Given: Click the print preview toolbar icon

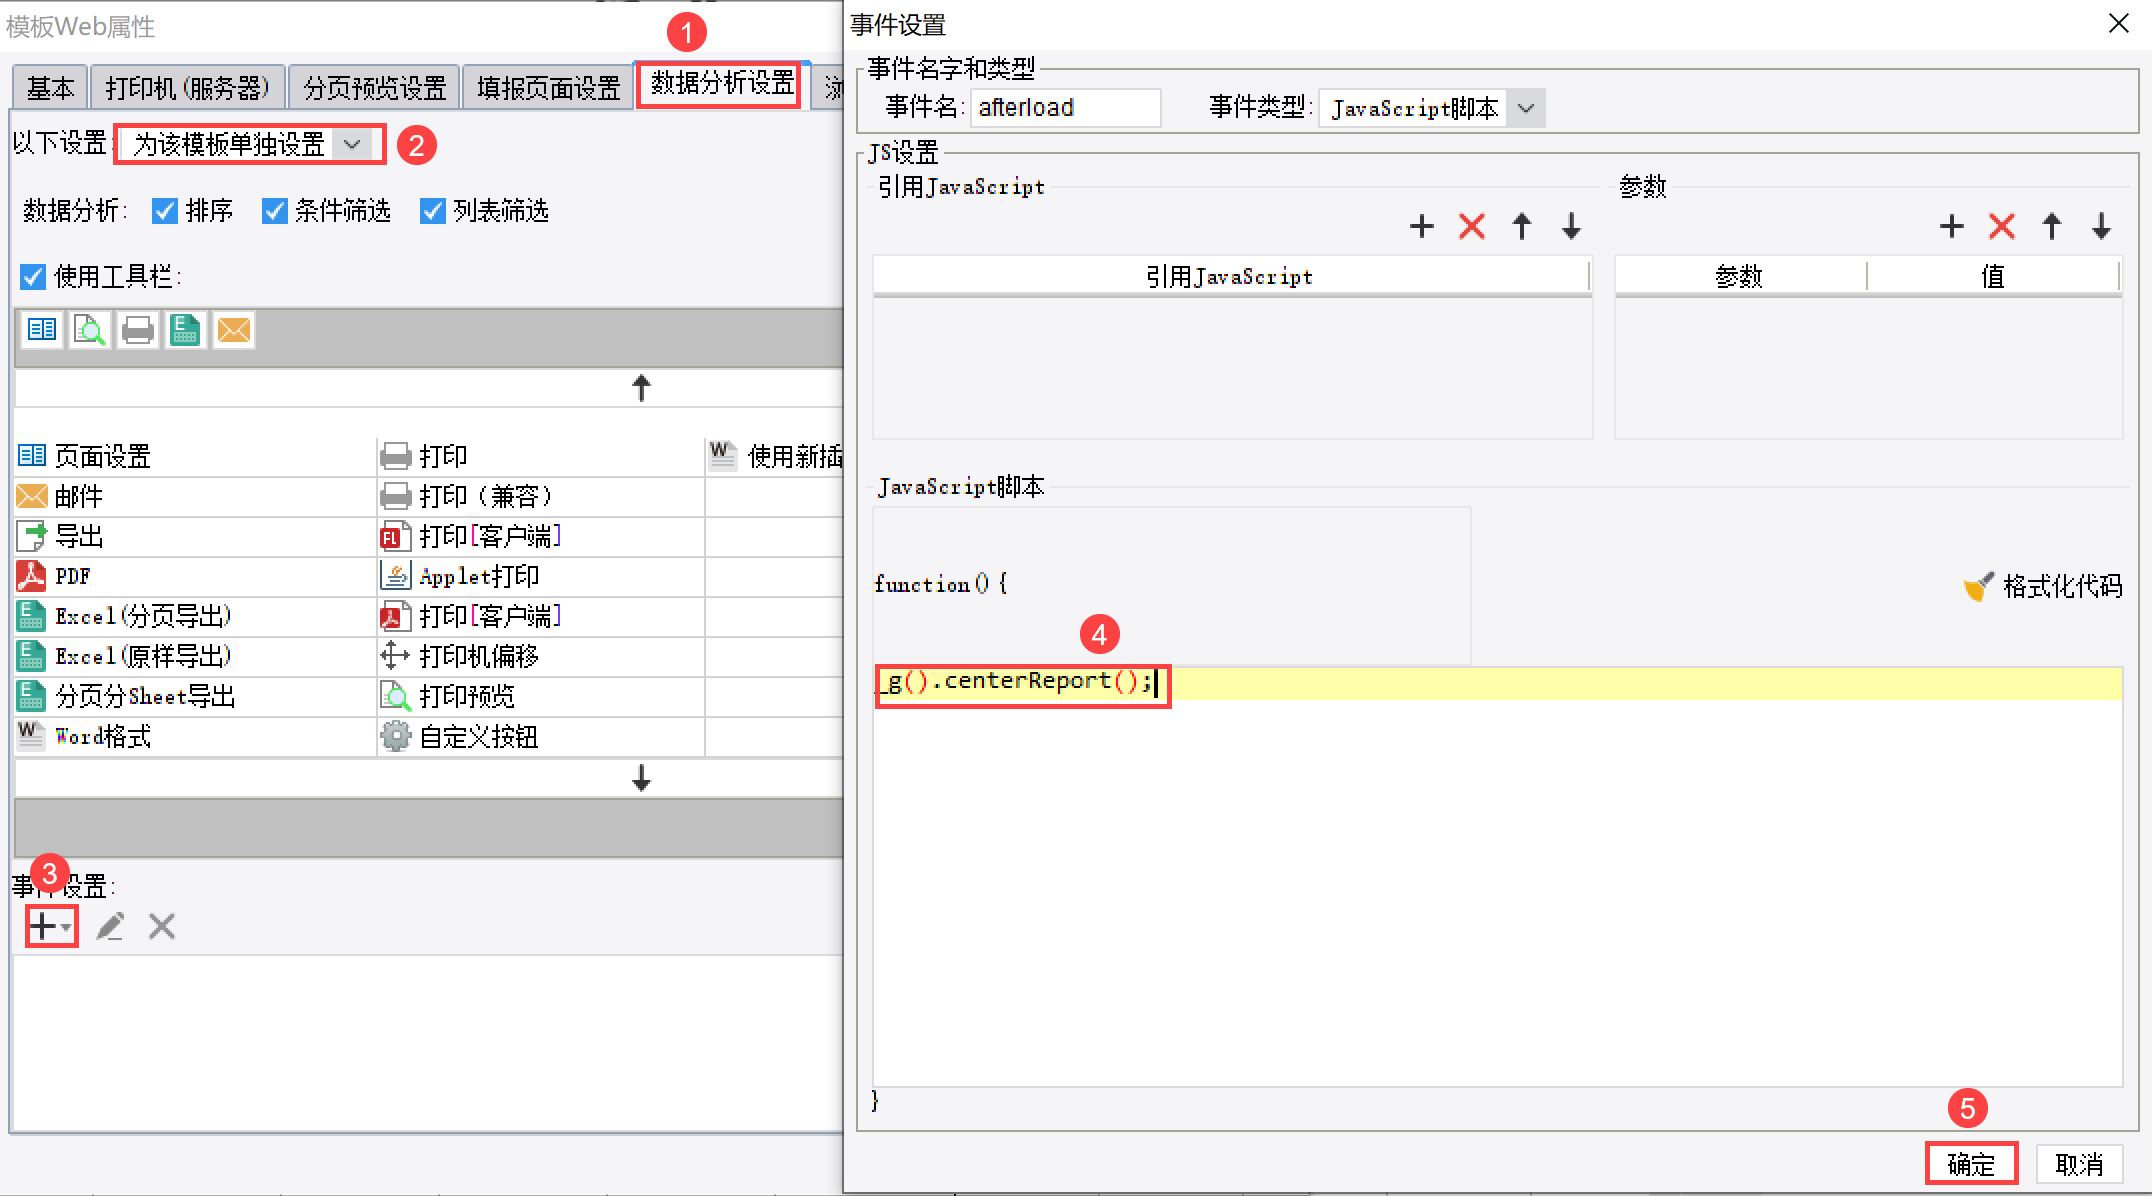Looking at the screenshot, I should click(x=90, y=330).
